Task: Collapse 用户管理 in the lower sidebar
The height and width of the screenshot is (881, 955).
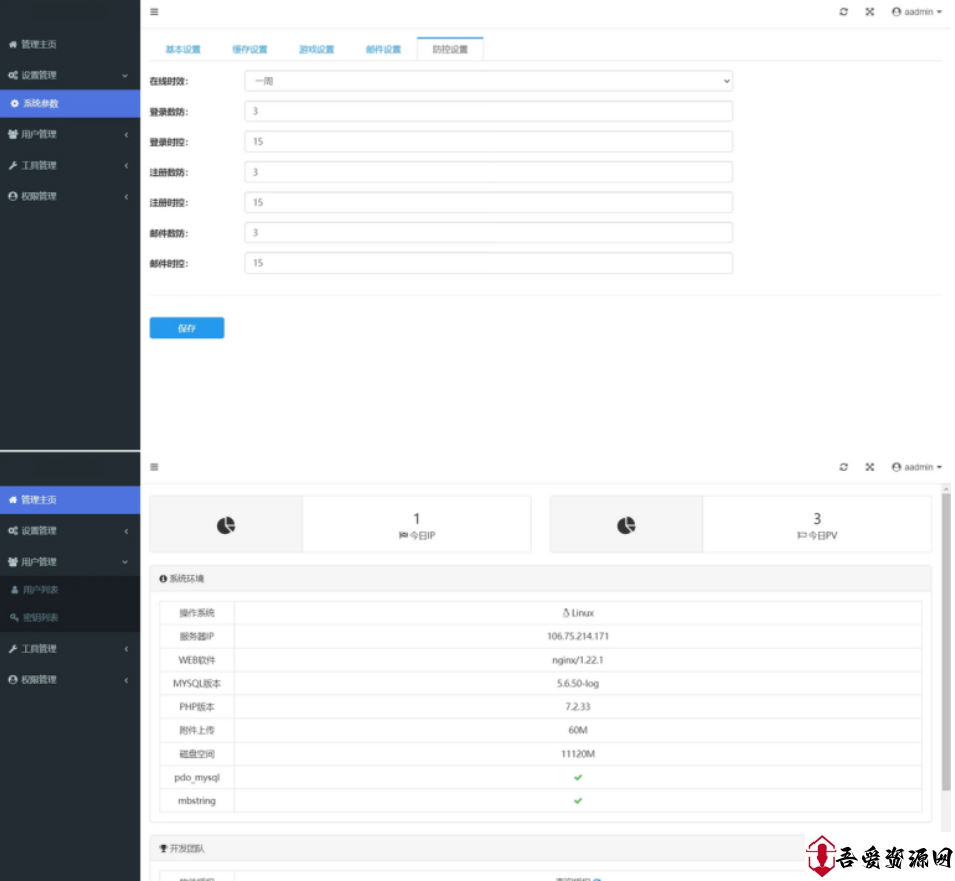Action: click(70, 562)
